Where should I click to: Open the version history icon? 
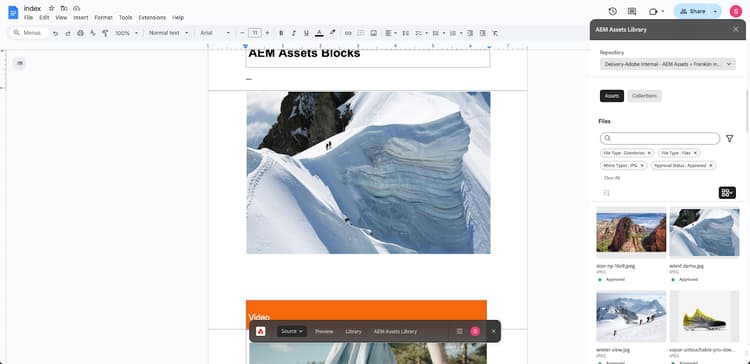point(612,11)
